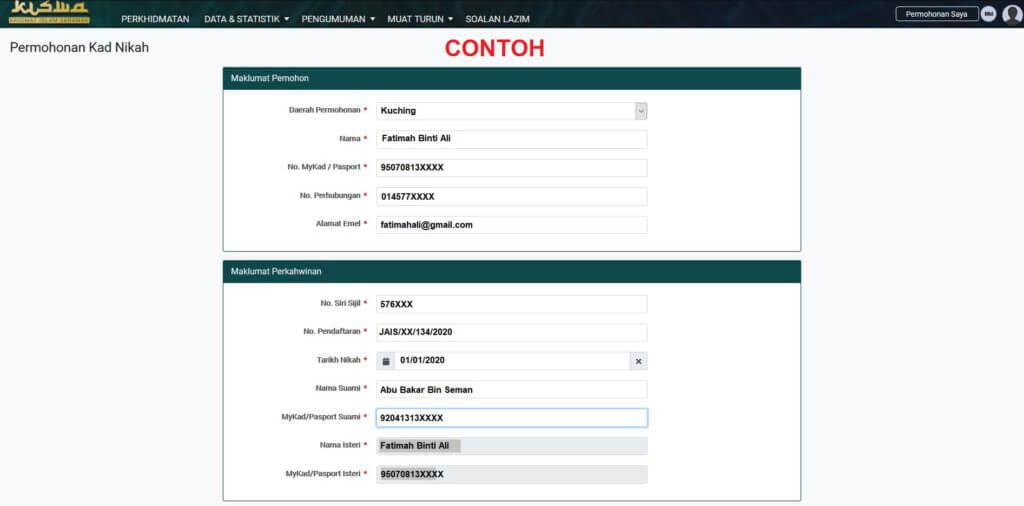Click the Tarikh Nikah date field 01/01/2020
The height and width of the screenshot is (506, 1024).
[x=512, y=361]
